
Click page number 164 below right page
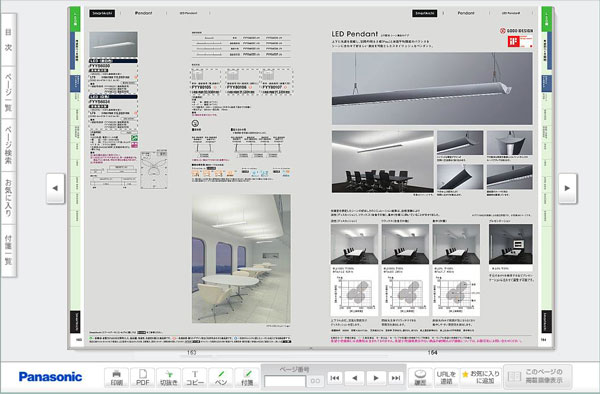[432, 352]
